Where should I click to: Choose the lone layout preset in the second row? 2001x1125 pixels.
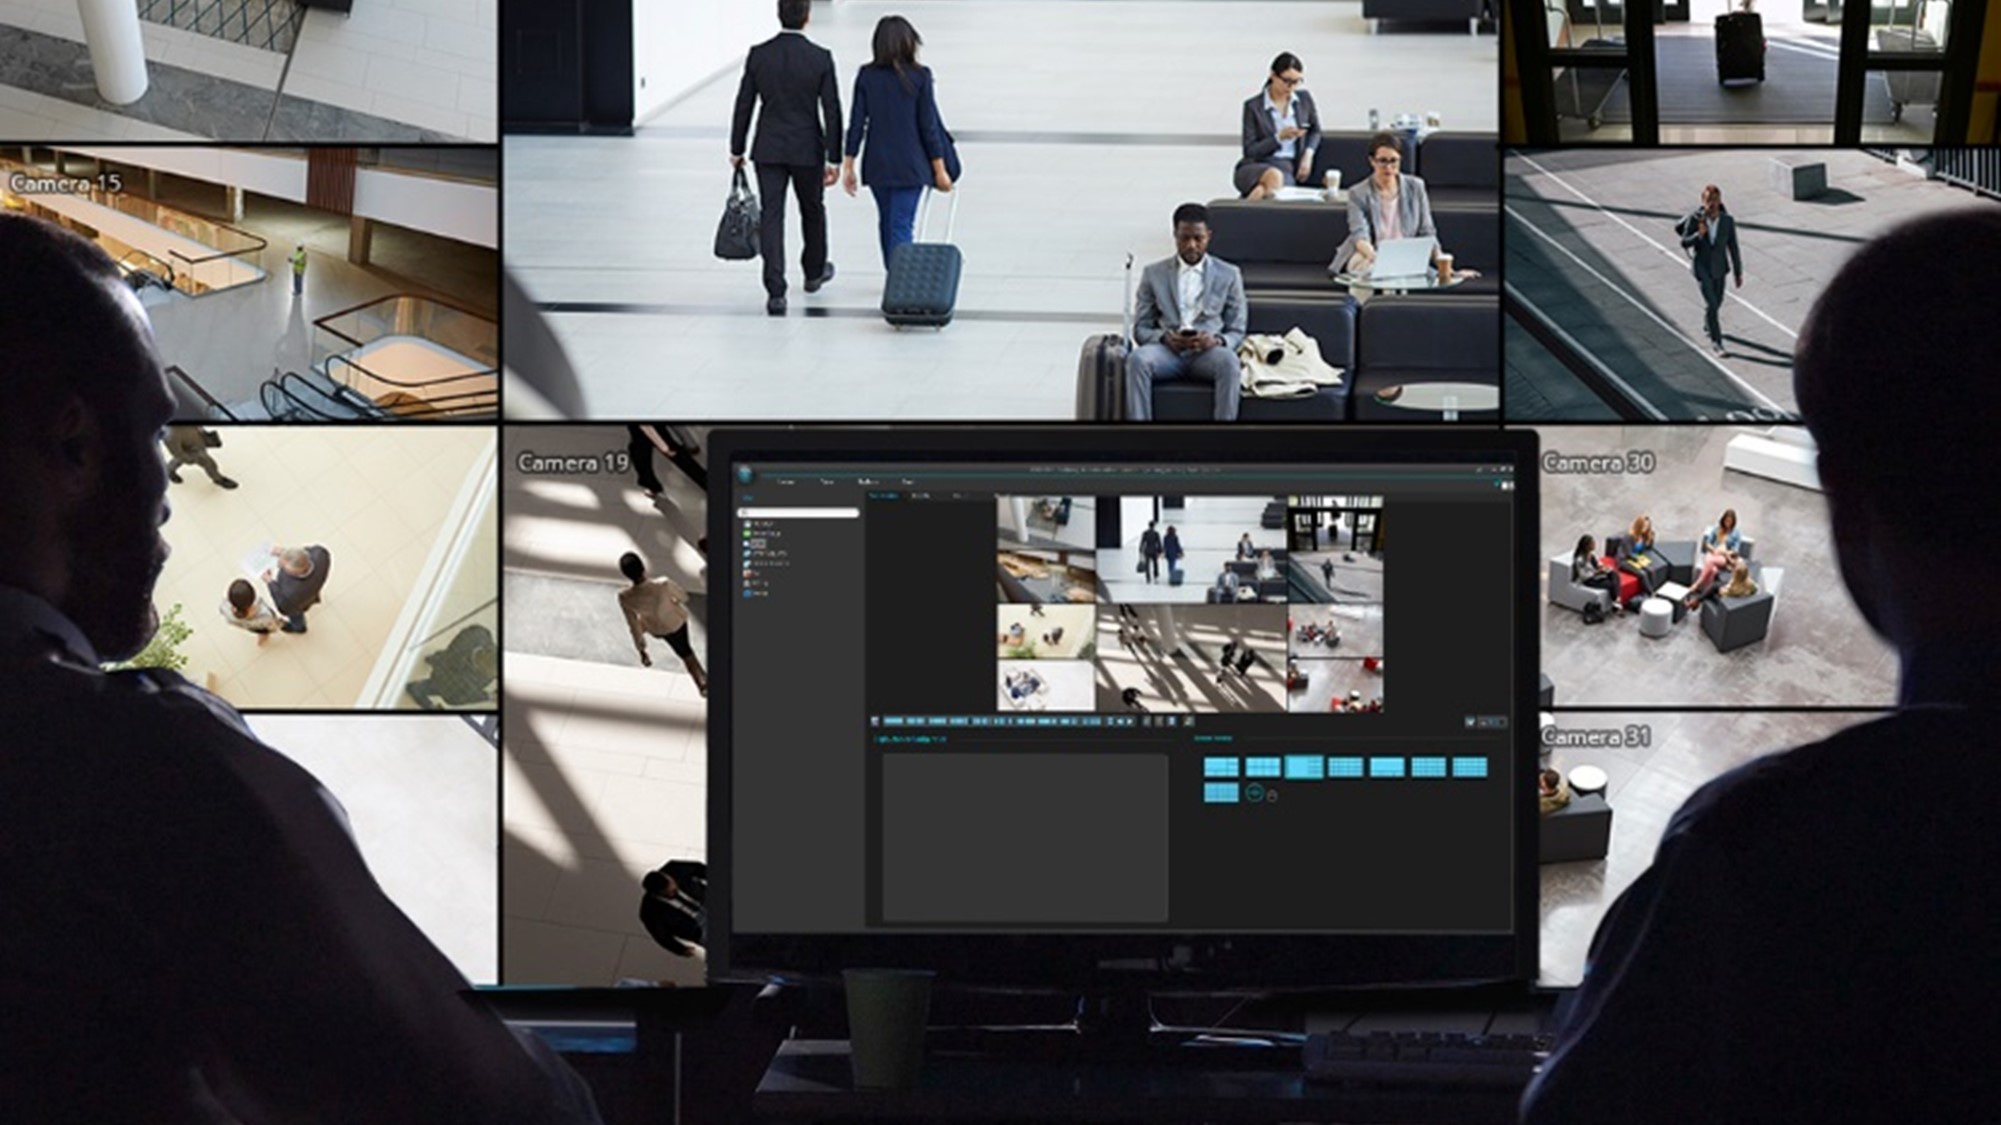coord(1221,793)
